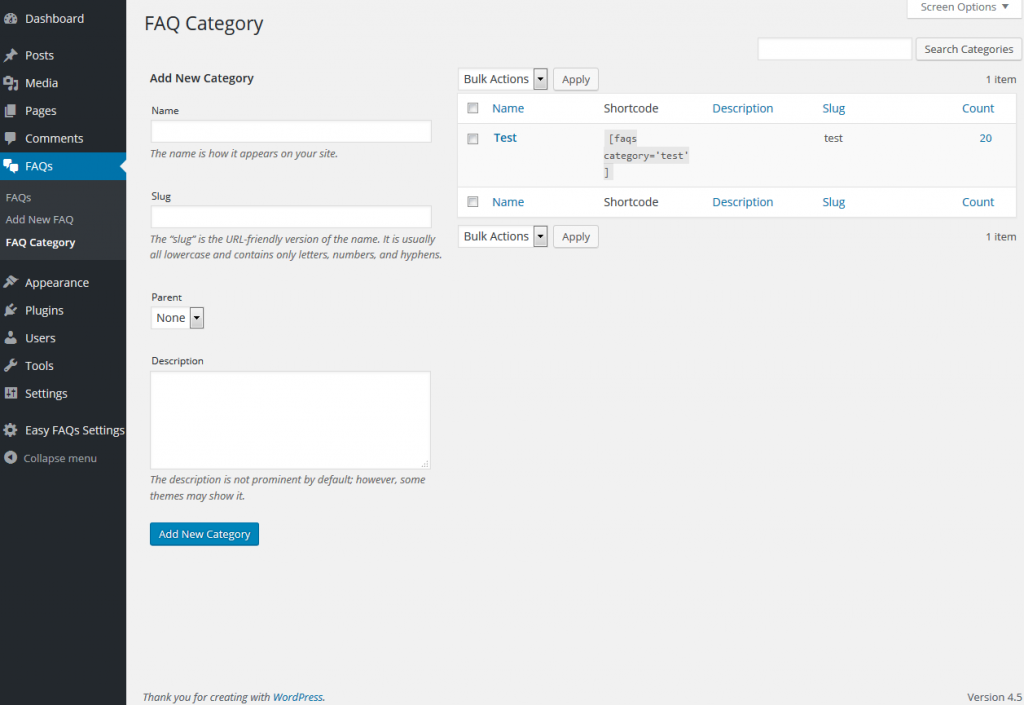The height and width of the screenshot is (705, 1024).
Task: Click the Media icon in sidebar
Action: click(11, 83)
